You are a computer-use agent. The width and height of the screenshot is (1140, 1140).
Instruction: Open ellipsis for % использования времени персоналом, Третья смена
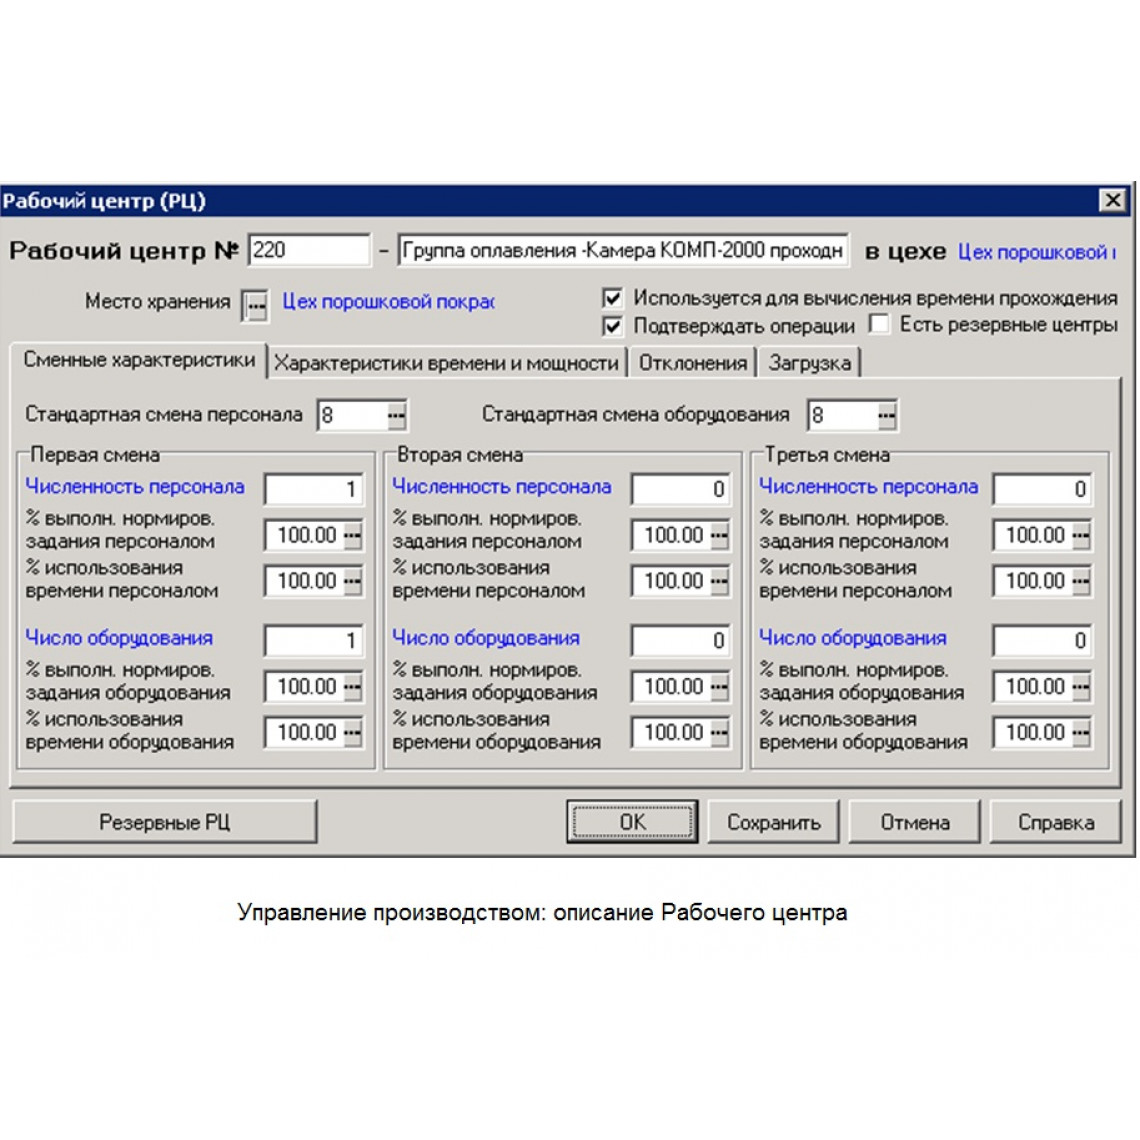(1081, 582)
